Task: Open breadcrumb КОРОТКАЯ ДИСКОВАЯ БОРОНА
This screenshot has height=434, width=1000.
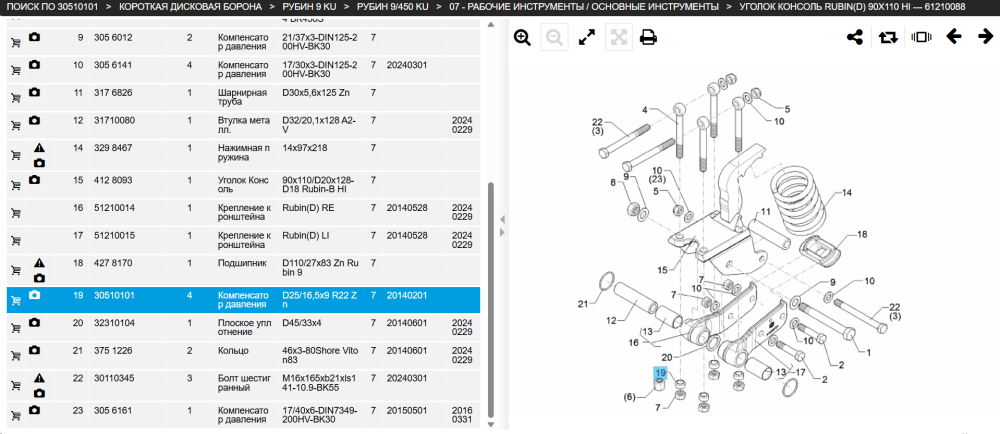Action: tap(190, 7)
